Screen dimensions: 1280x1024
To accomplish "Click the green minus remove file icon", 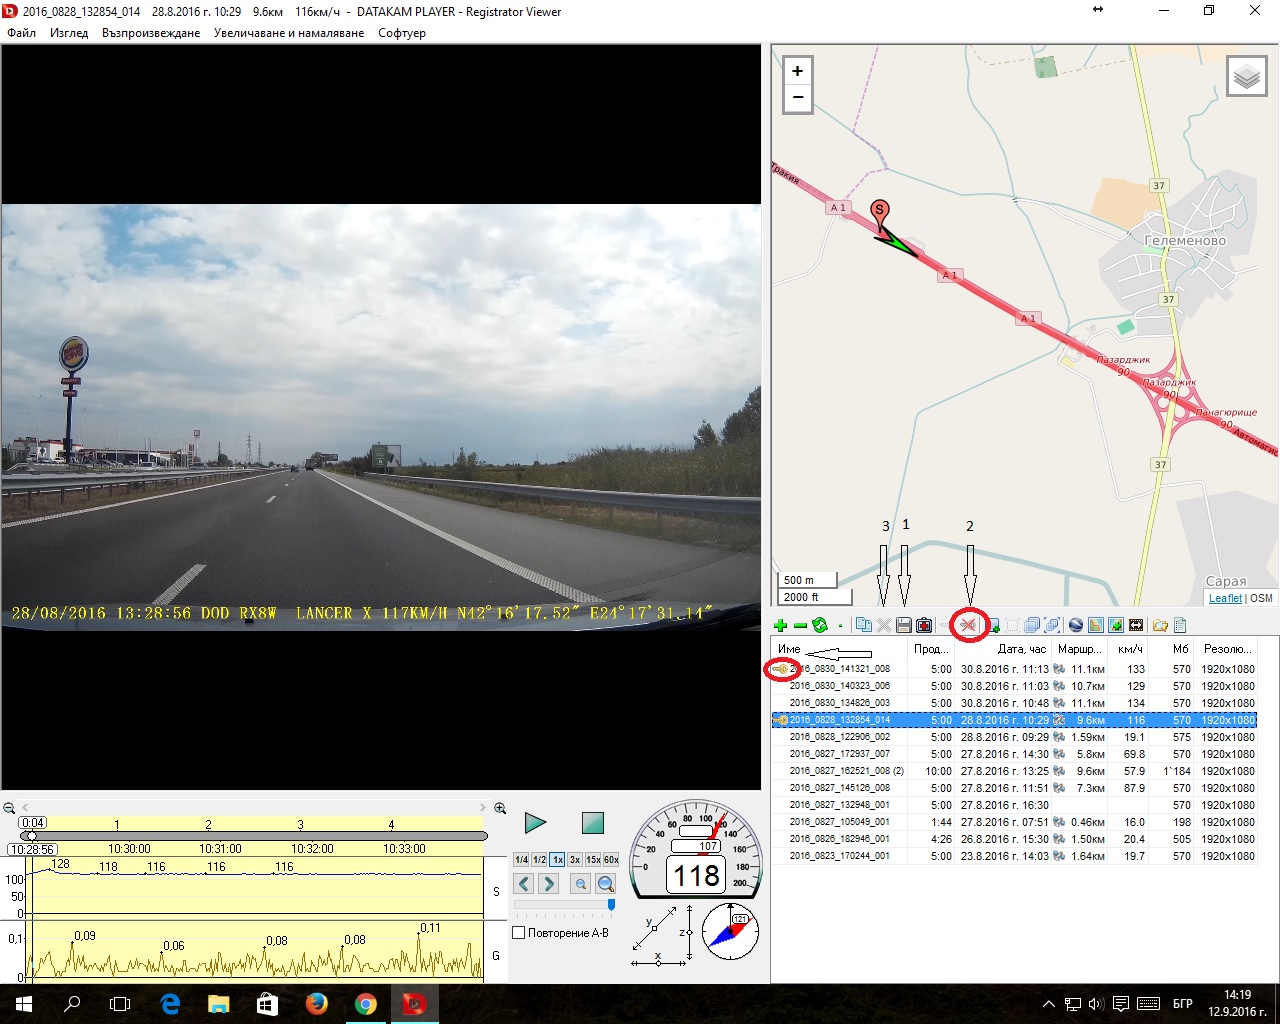I will point(800,626).
